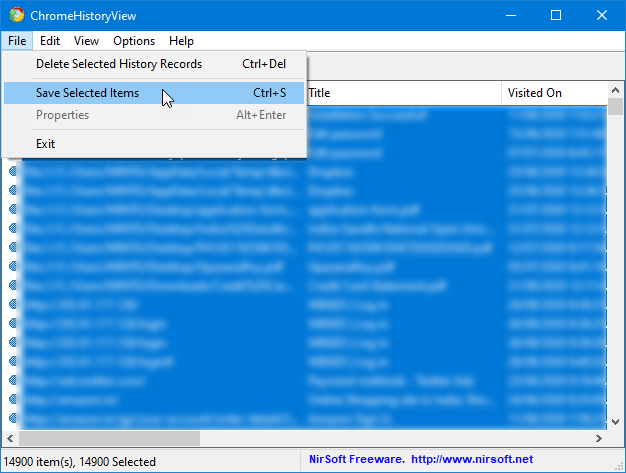
Task: Close the ChromeHistoryView window
Action: (602, 16)
